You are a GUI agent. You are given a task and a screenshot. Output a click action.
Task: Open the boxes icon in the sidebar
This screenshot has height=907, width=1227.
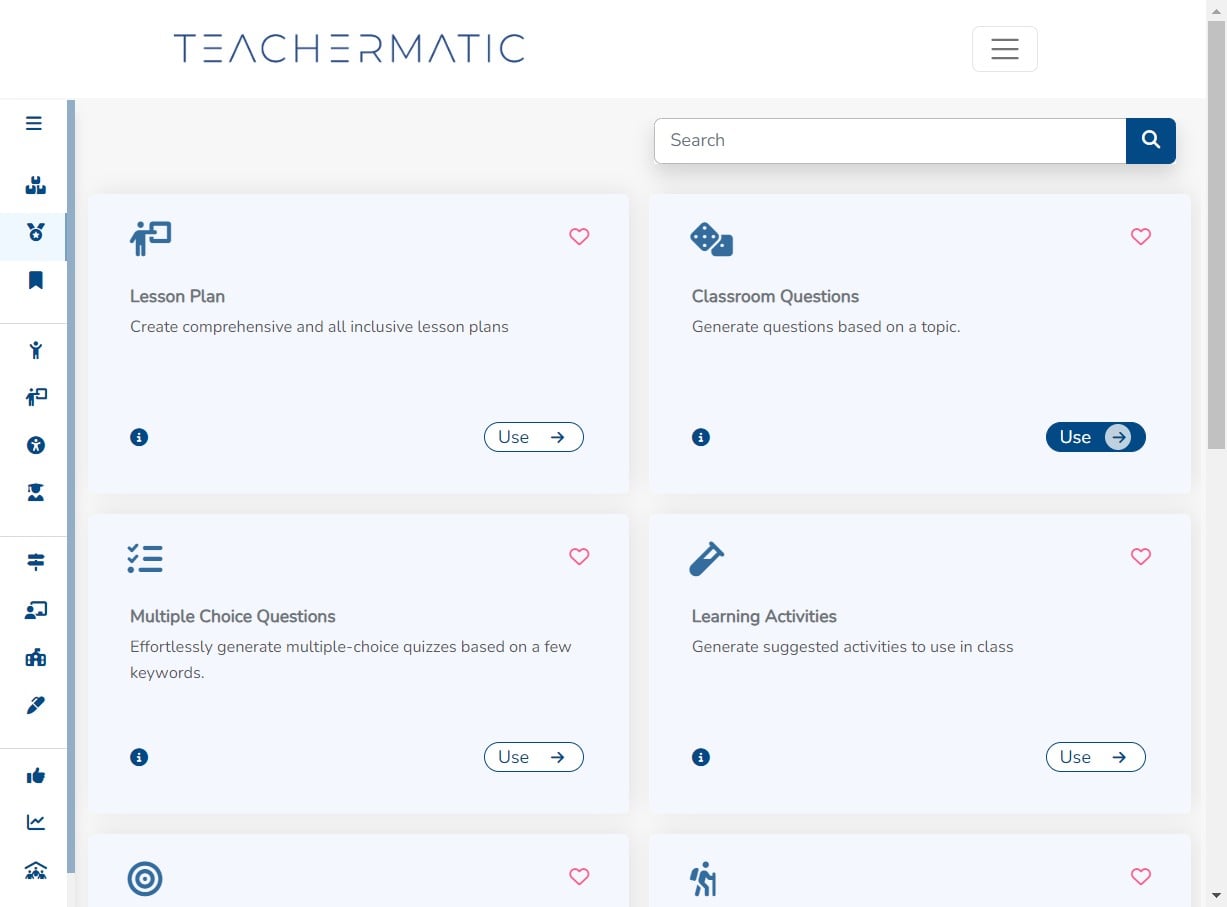(x=36, y=186)
